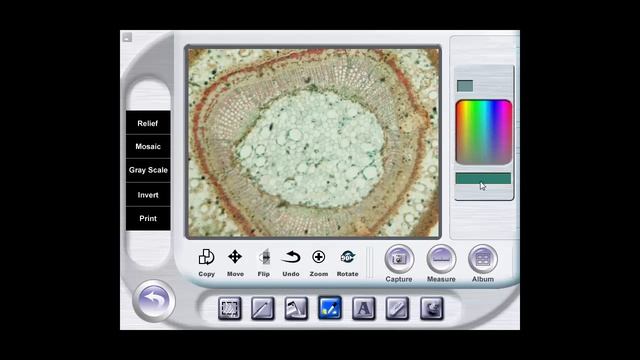Click the Move arrows icon
This screenshot has width=640, height=360.
click(x=235, y=257)
